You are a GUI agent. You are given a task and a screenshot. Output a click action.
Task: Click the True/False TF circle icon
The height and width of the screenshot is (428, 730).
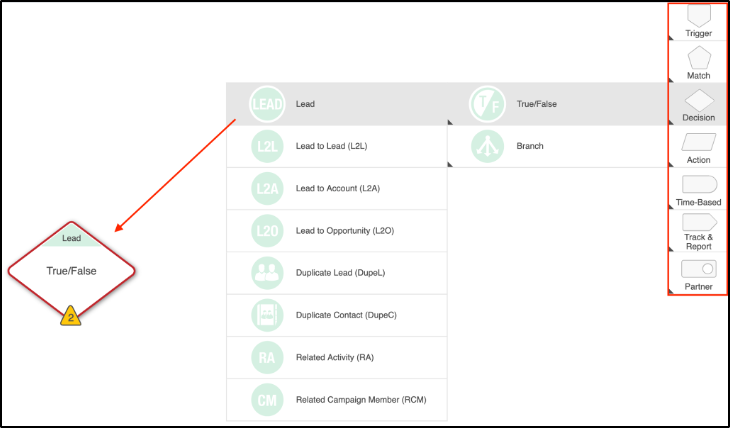[487, 103]
